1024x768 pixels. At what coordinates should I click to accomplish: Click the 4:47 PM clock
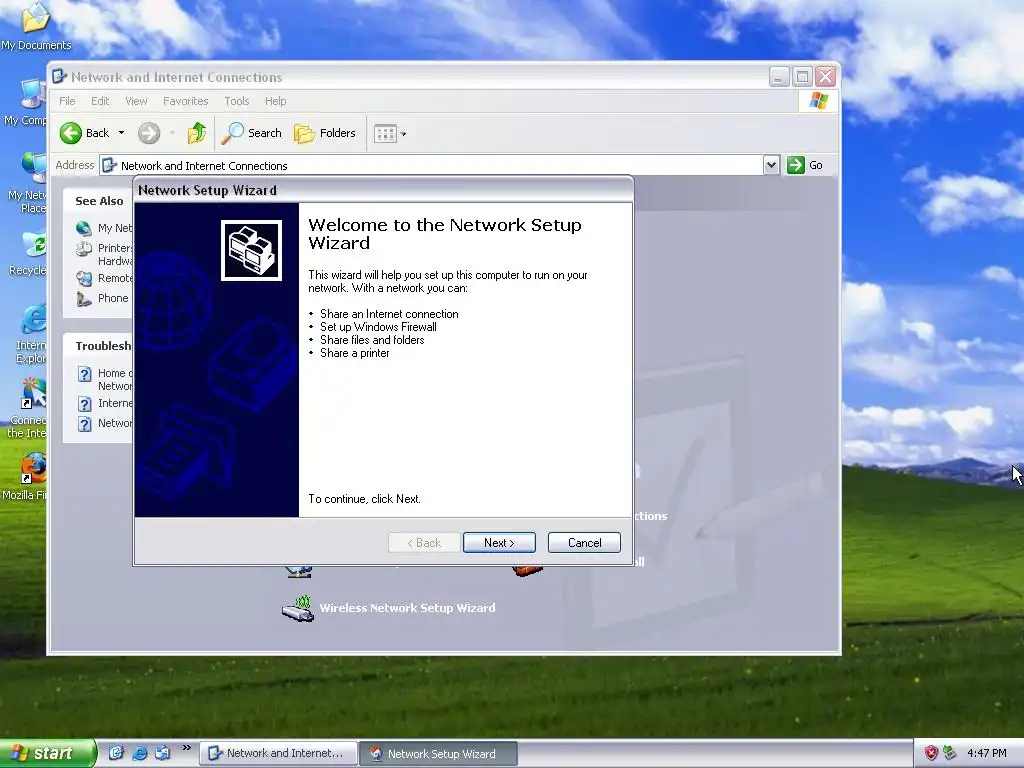(x=987, y=754)
